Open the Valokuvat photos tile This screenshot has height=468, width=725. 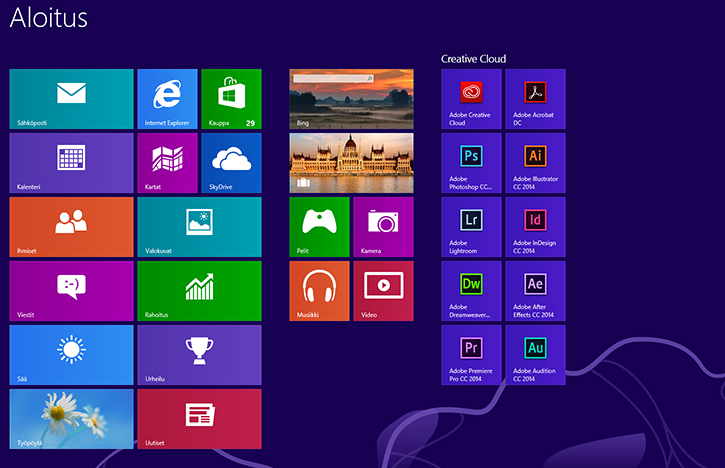(199, 227)
